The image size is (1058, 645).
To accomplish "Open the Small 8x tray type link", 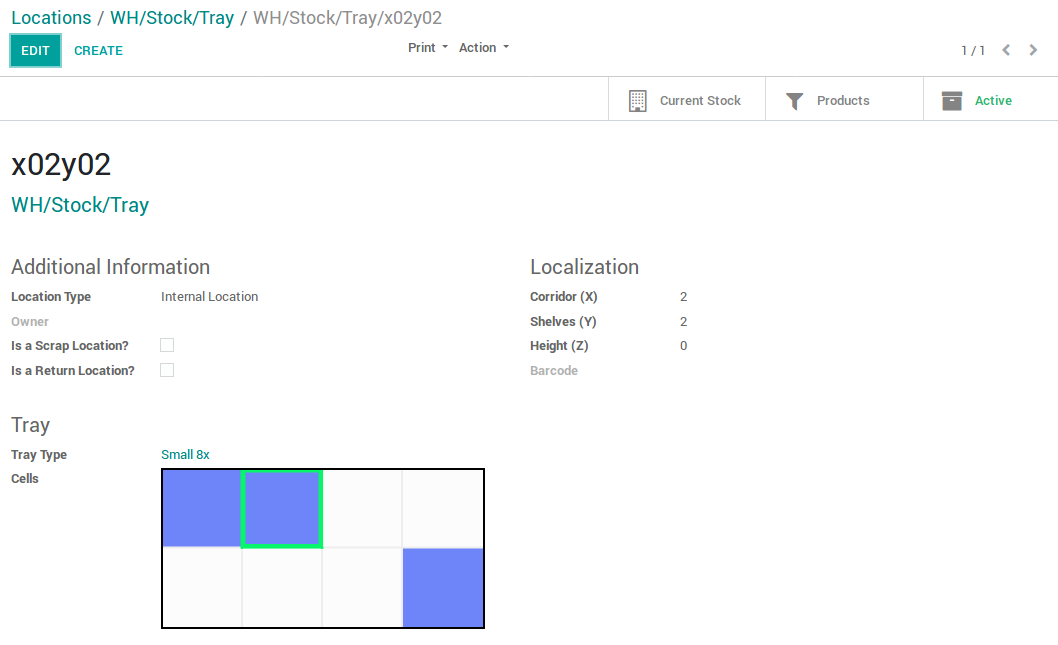I will [185, 455].
